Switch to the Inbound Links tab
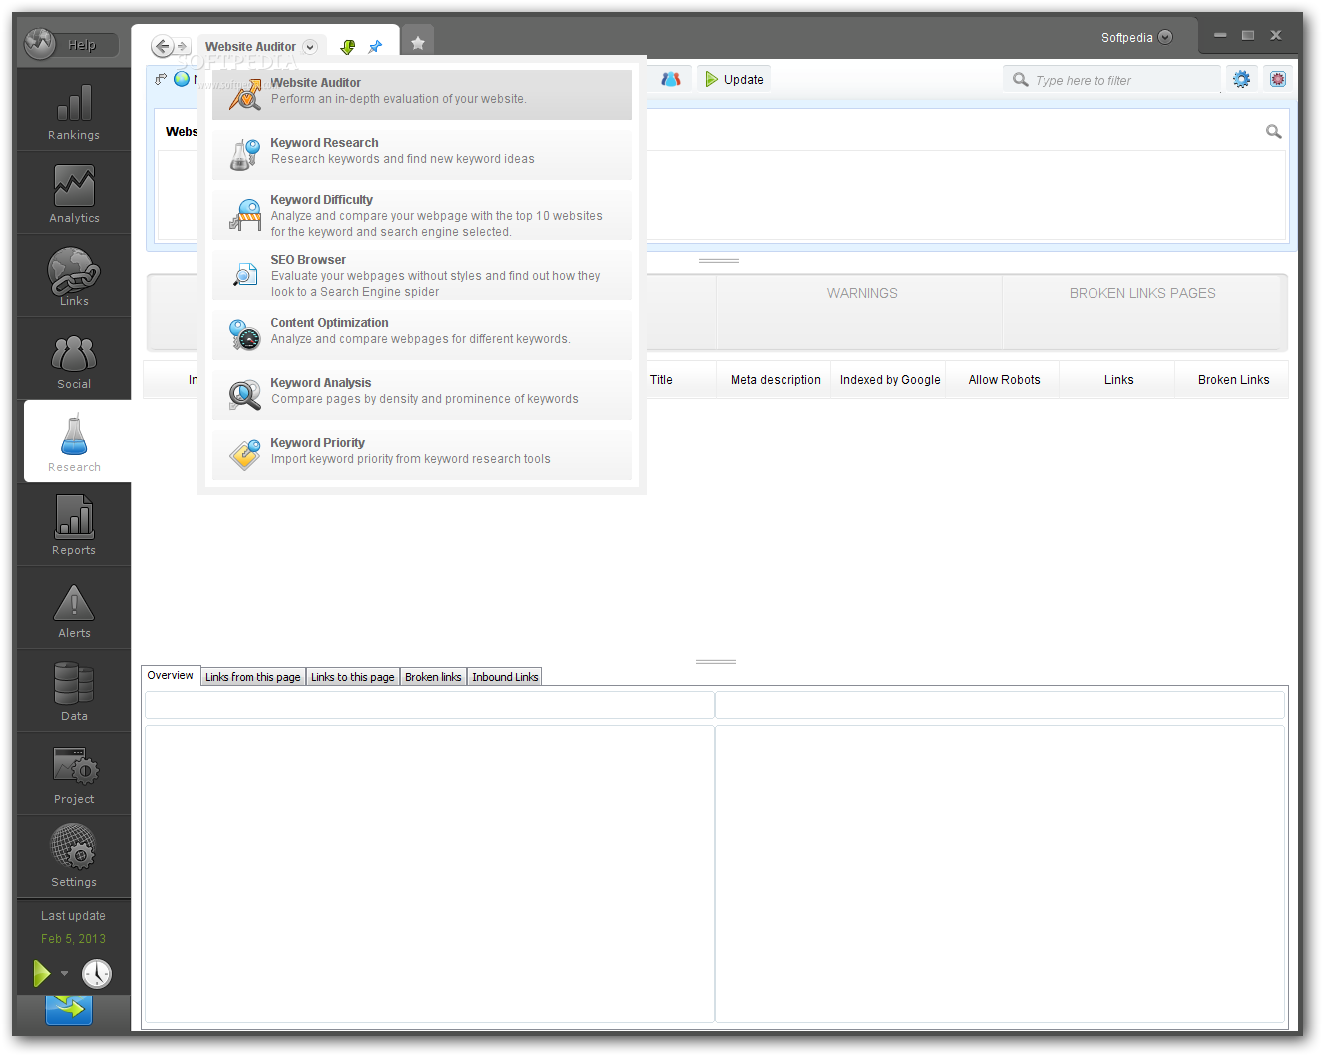The height and width of the screenshot is (1056, 1323). click(x=505, y=677)
